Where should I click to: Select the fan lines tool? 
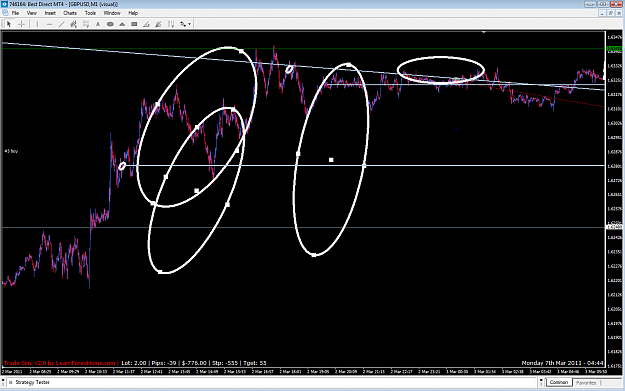159,24
